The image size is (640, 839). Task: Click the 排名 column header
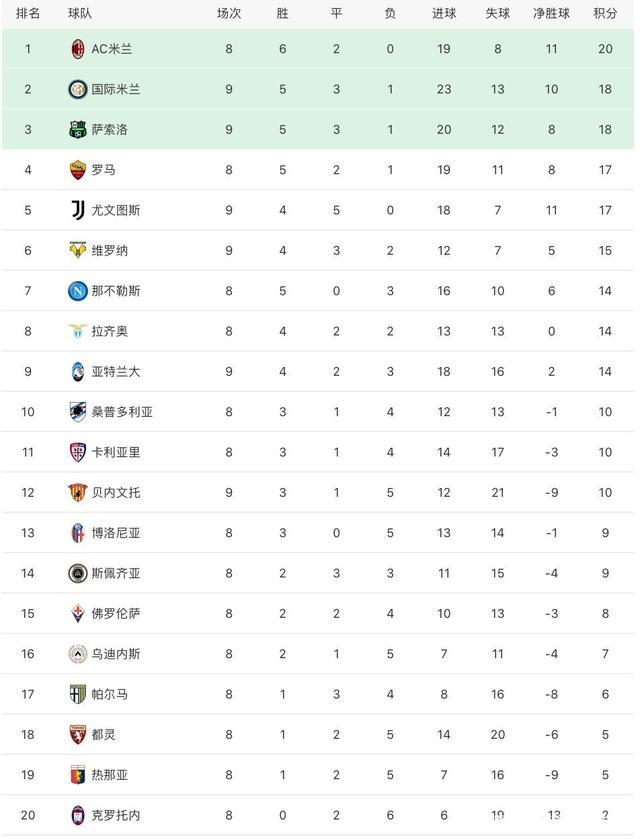[x=28, y=13]
